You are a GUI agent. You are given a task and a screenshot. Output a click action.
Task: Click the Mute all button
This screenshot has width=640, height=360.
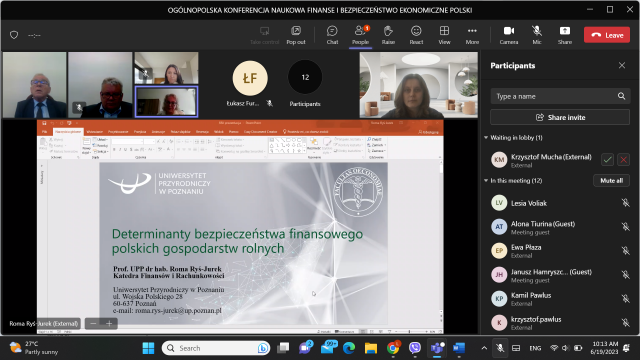[611, 180]
